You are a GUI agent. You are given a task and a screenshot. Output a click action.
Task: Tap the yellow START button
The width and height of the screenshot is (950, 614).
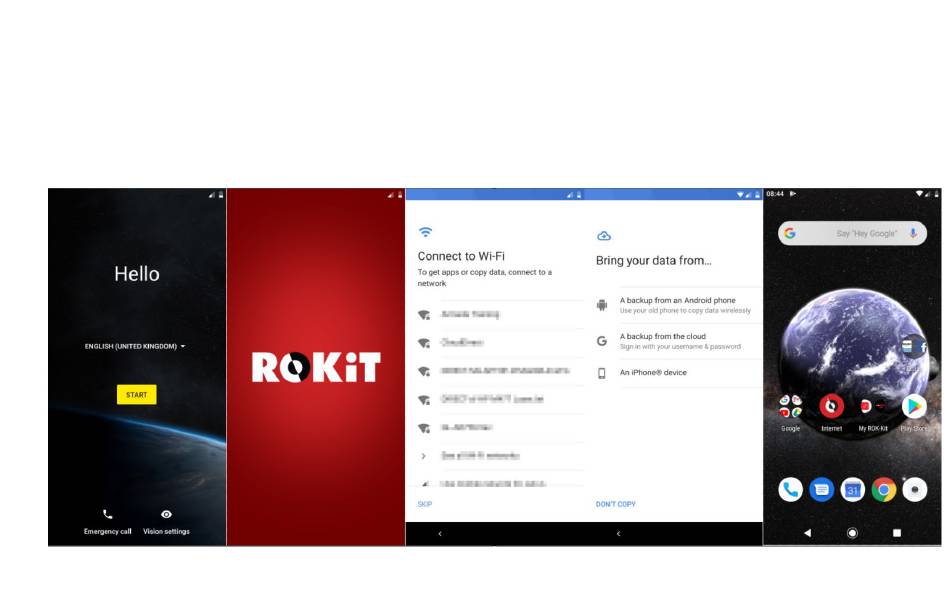[x=136, y=395]
